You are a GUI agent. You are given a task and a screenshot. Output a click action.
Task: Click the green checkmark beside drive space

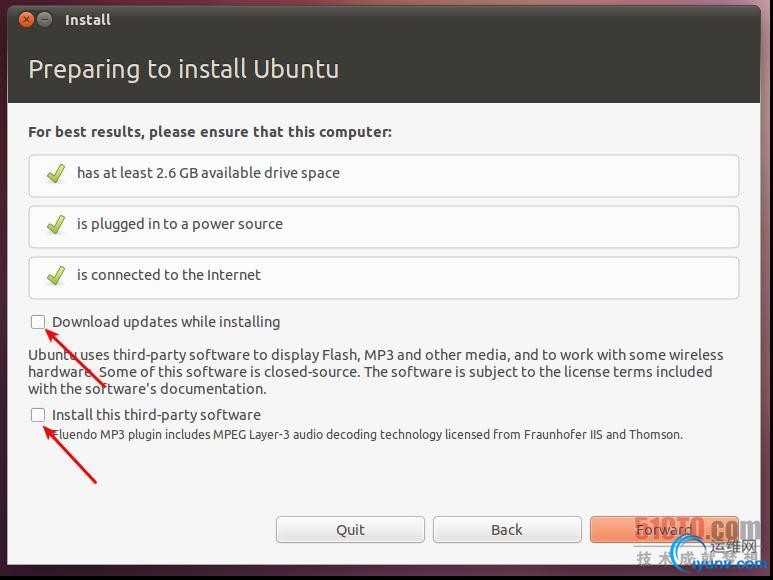(56, 174)
